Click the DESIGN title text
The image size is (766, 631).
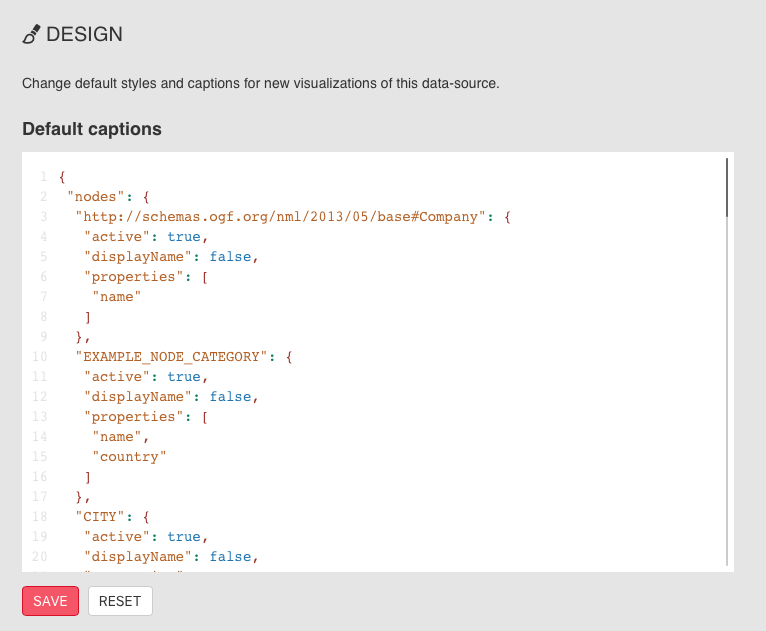click(84, 34)
